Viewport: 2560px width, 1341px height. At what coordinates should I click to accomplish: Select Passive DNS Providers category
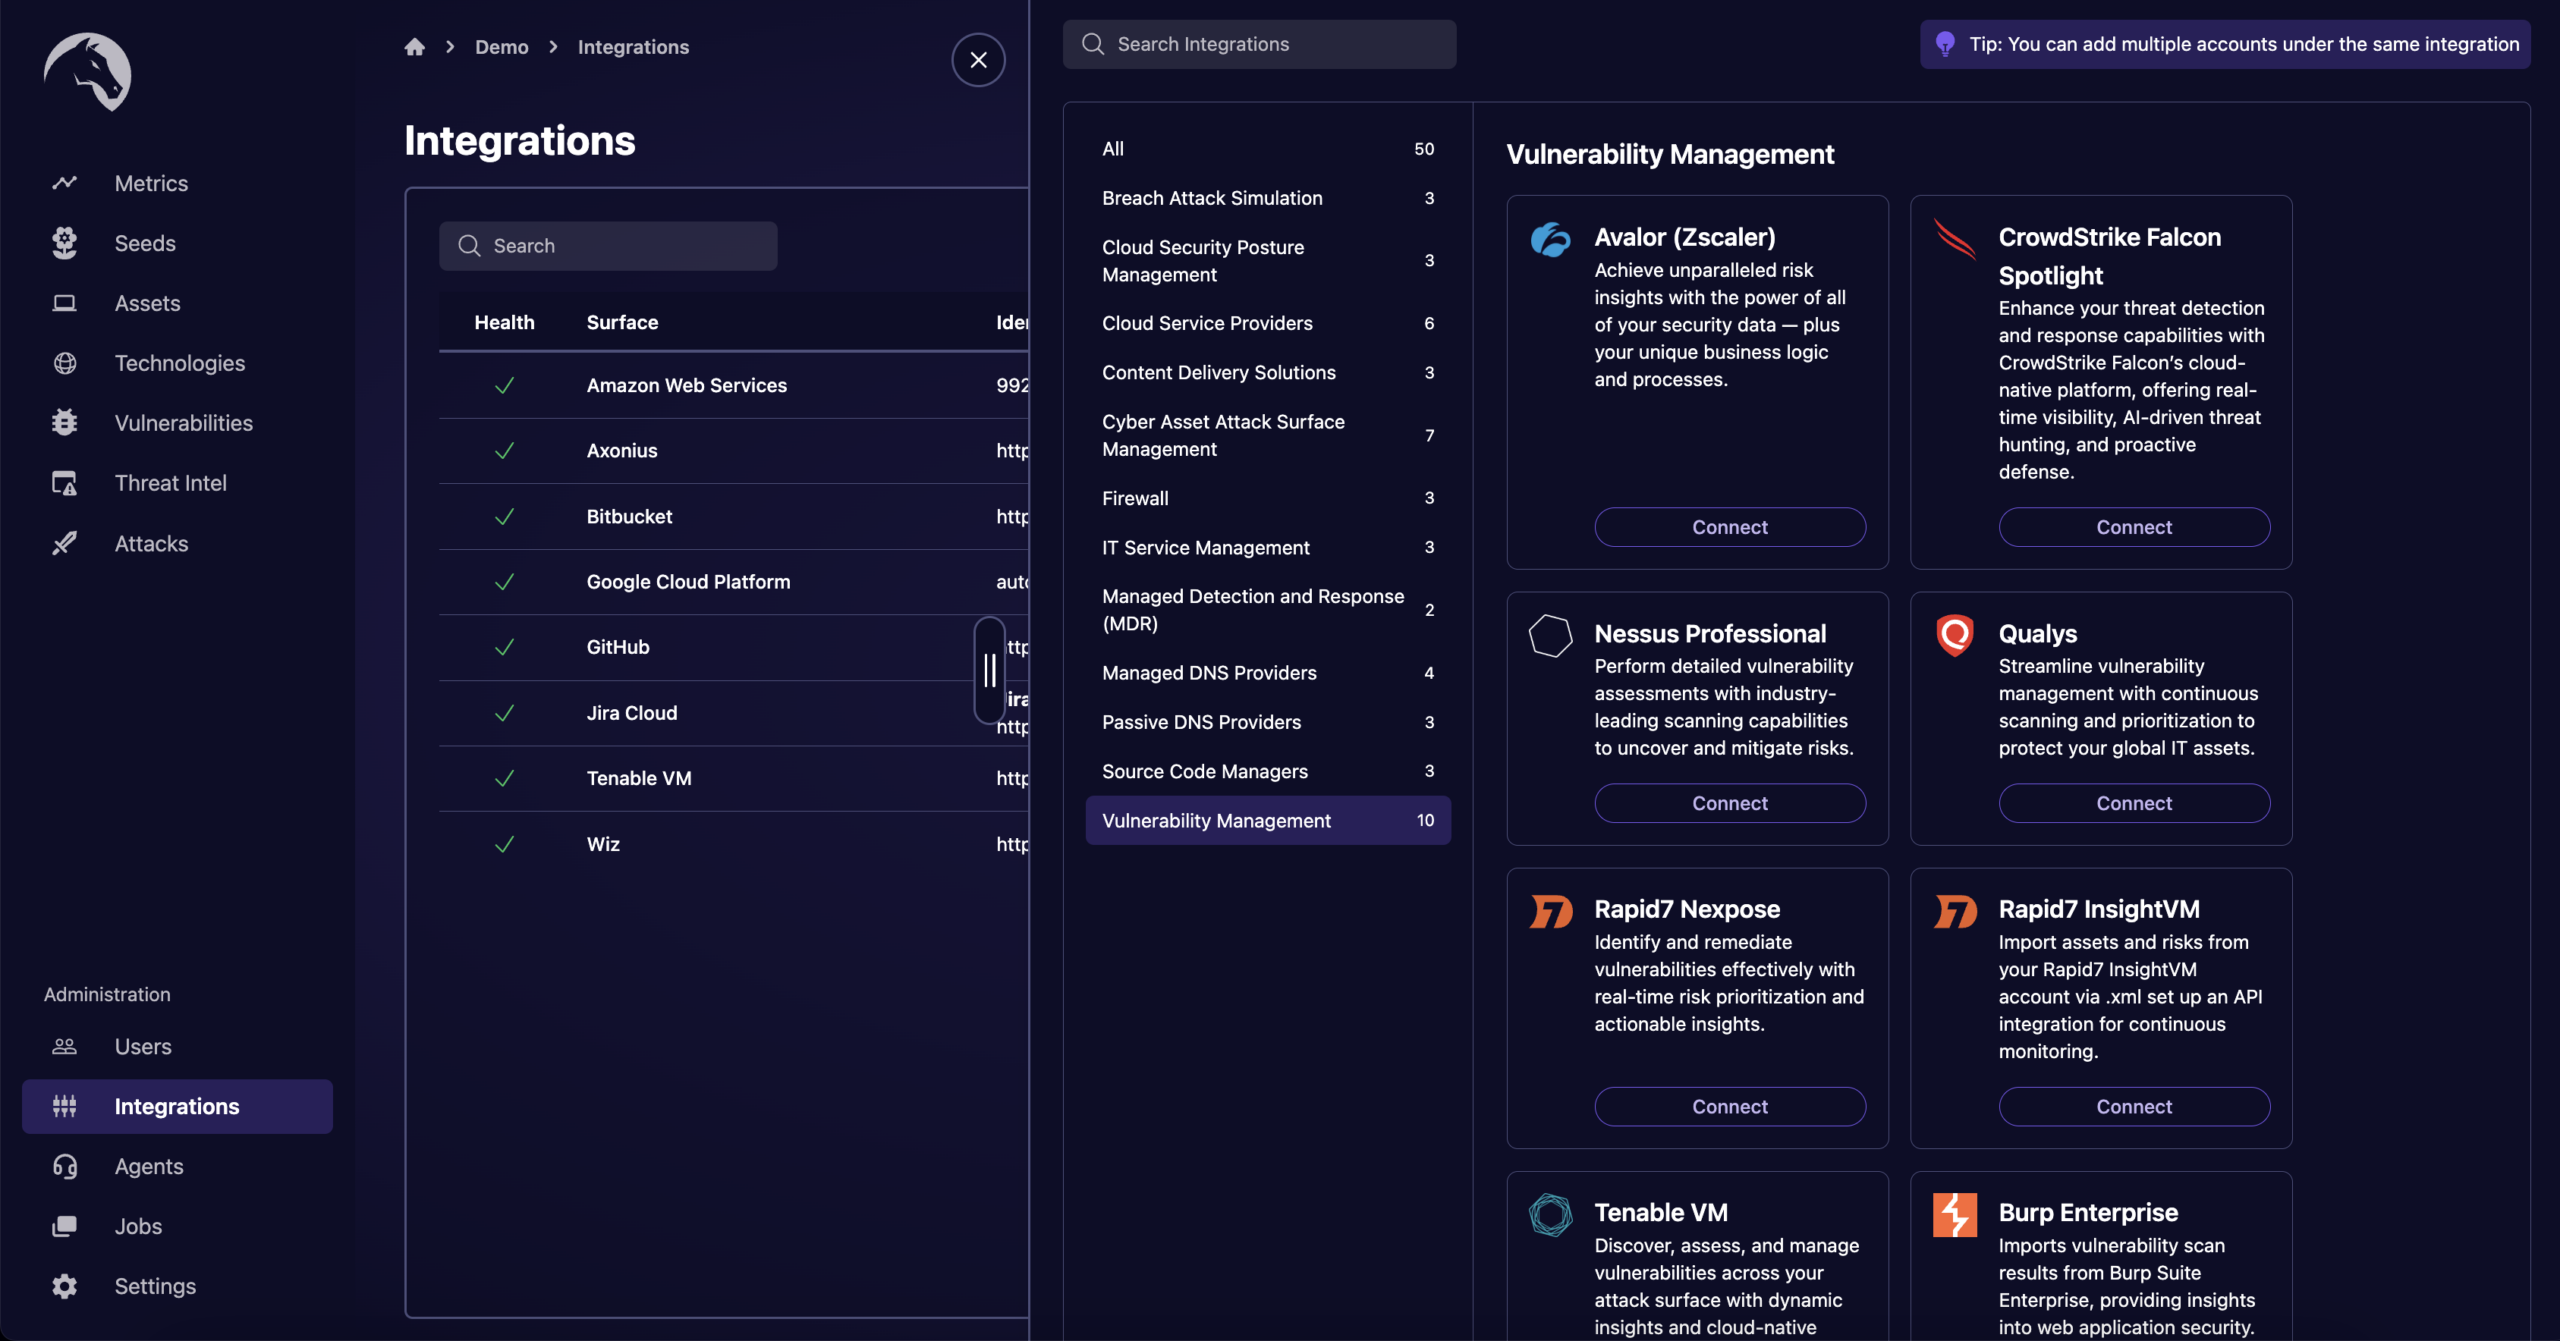pyautogui.click(x=1268, y=722)
